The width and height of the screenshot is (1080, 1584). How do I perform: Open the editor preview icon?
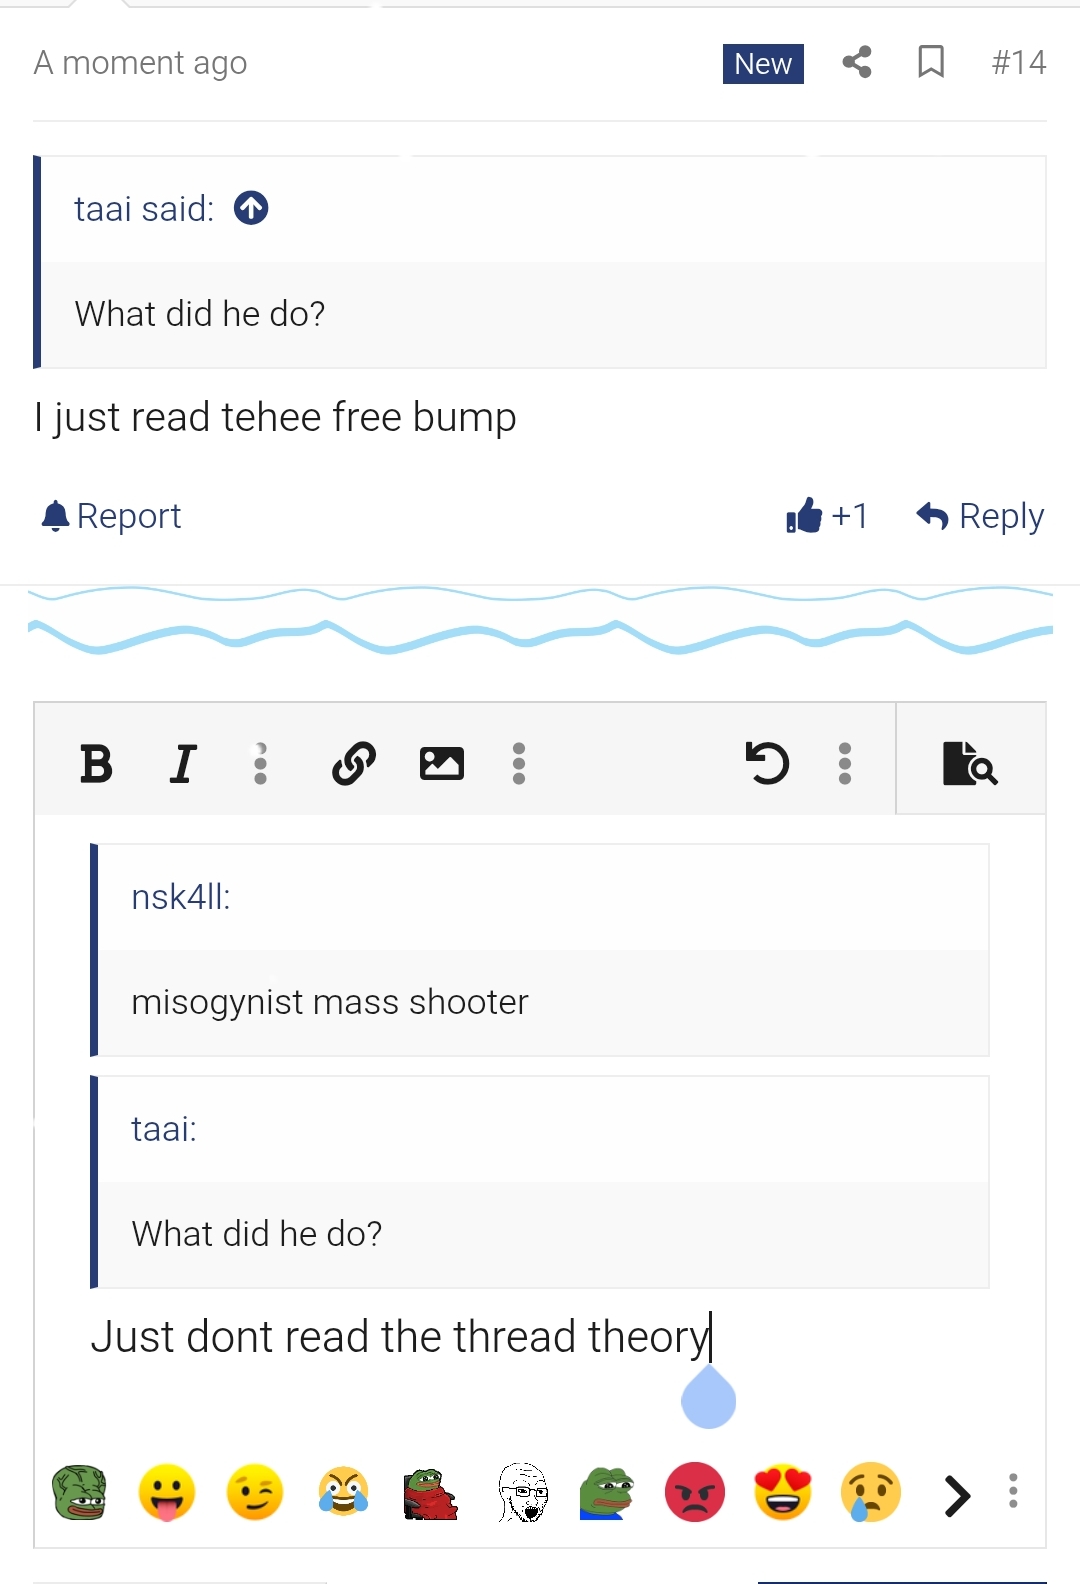pyautogui.click(x=969, y=764)
